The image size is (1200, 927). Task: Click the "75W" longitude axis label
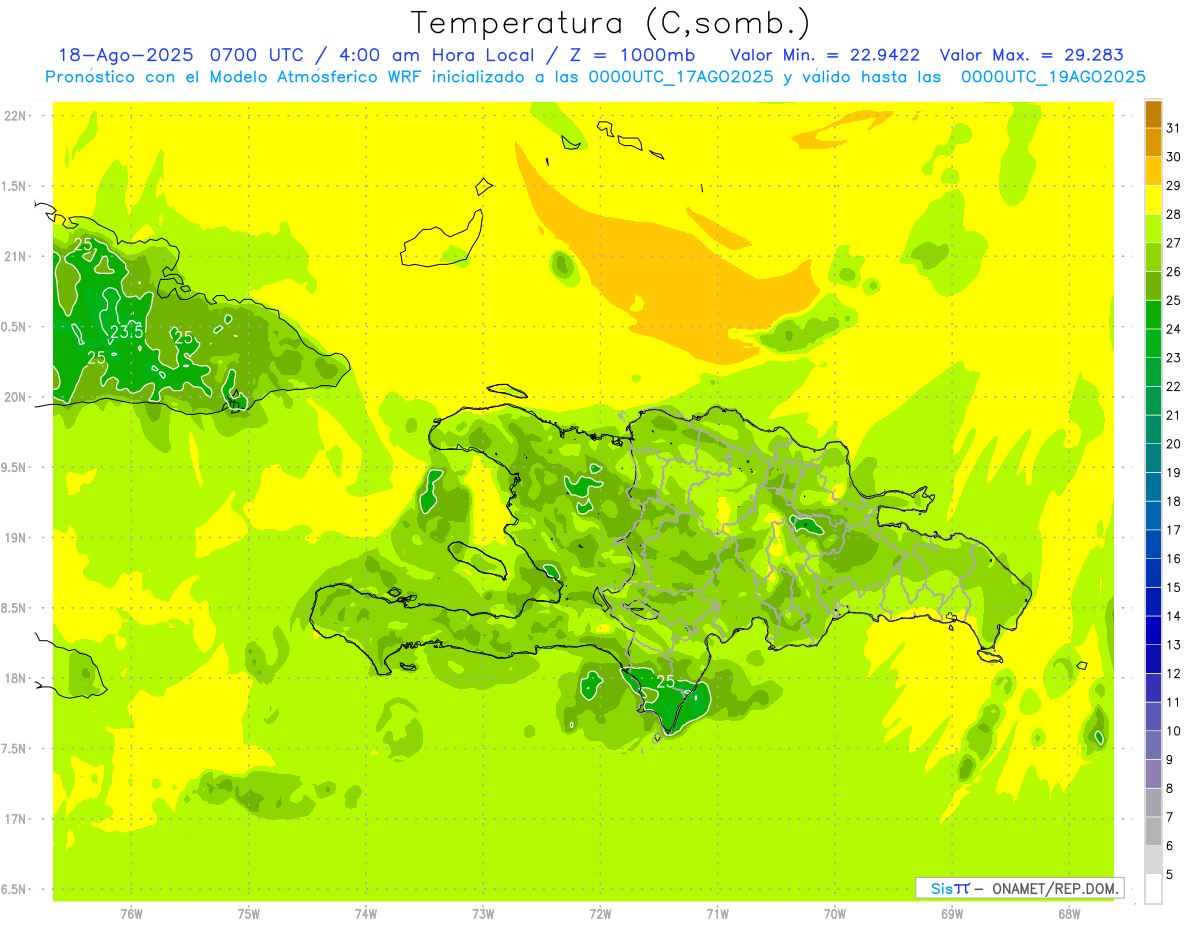(249, 914)
